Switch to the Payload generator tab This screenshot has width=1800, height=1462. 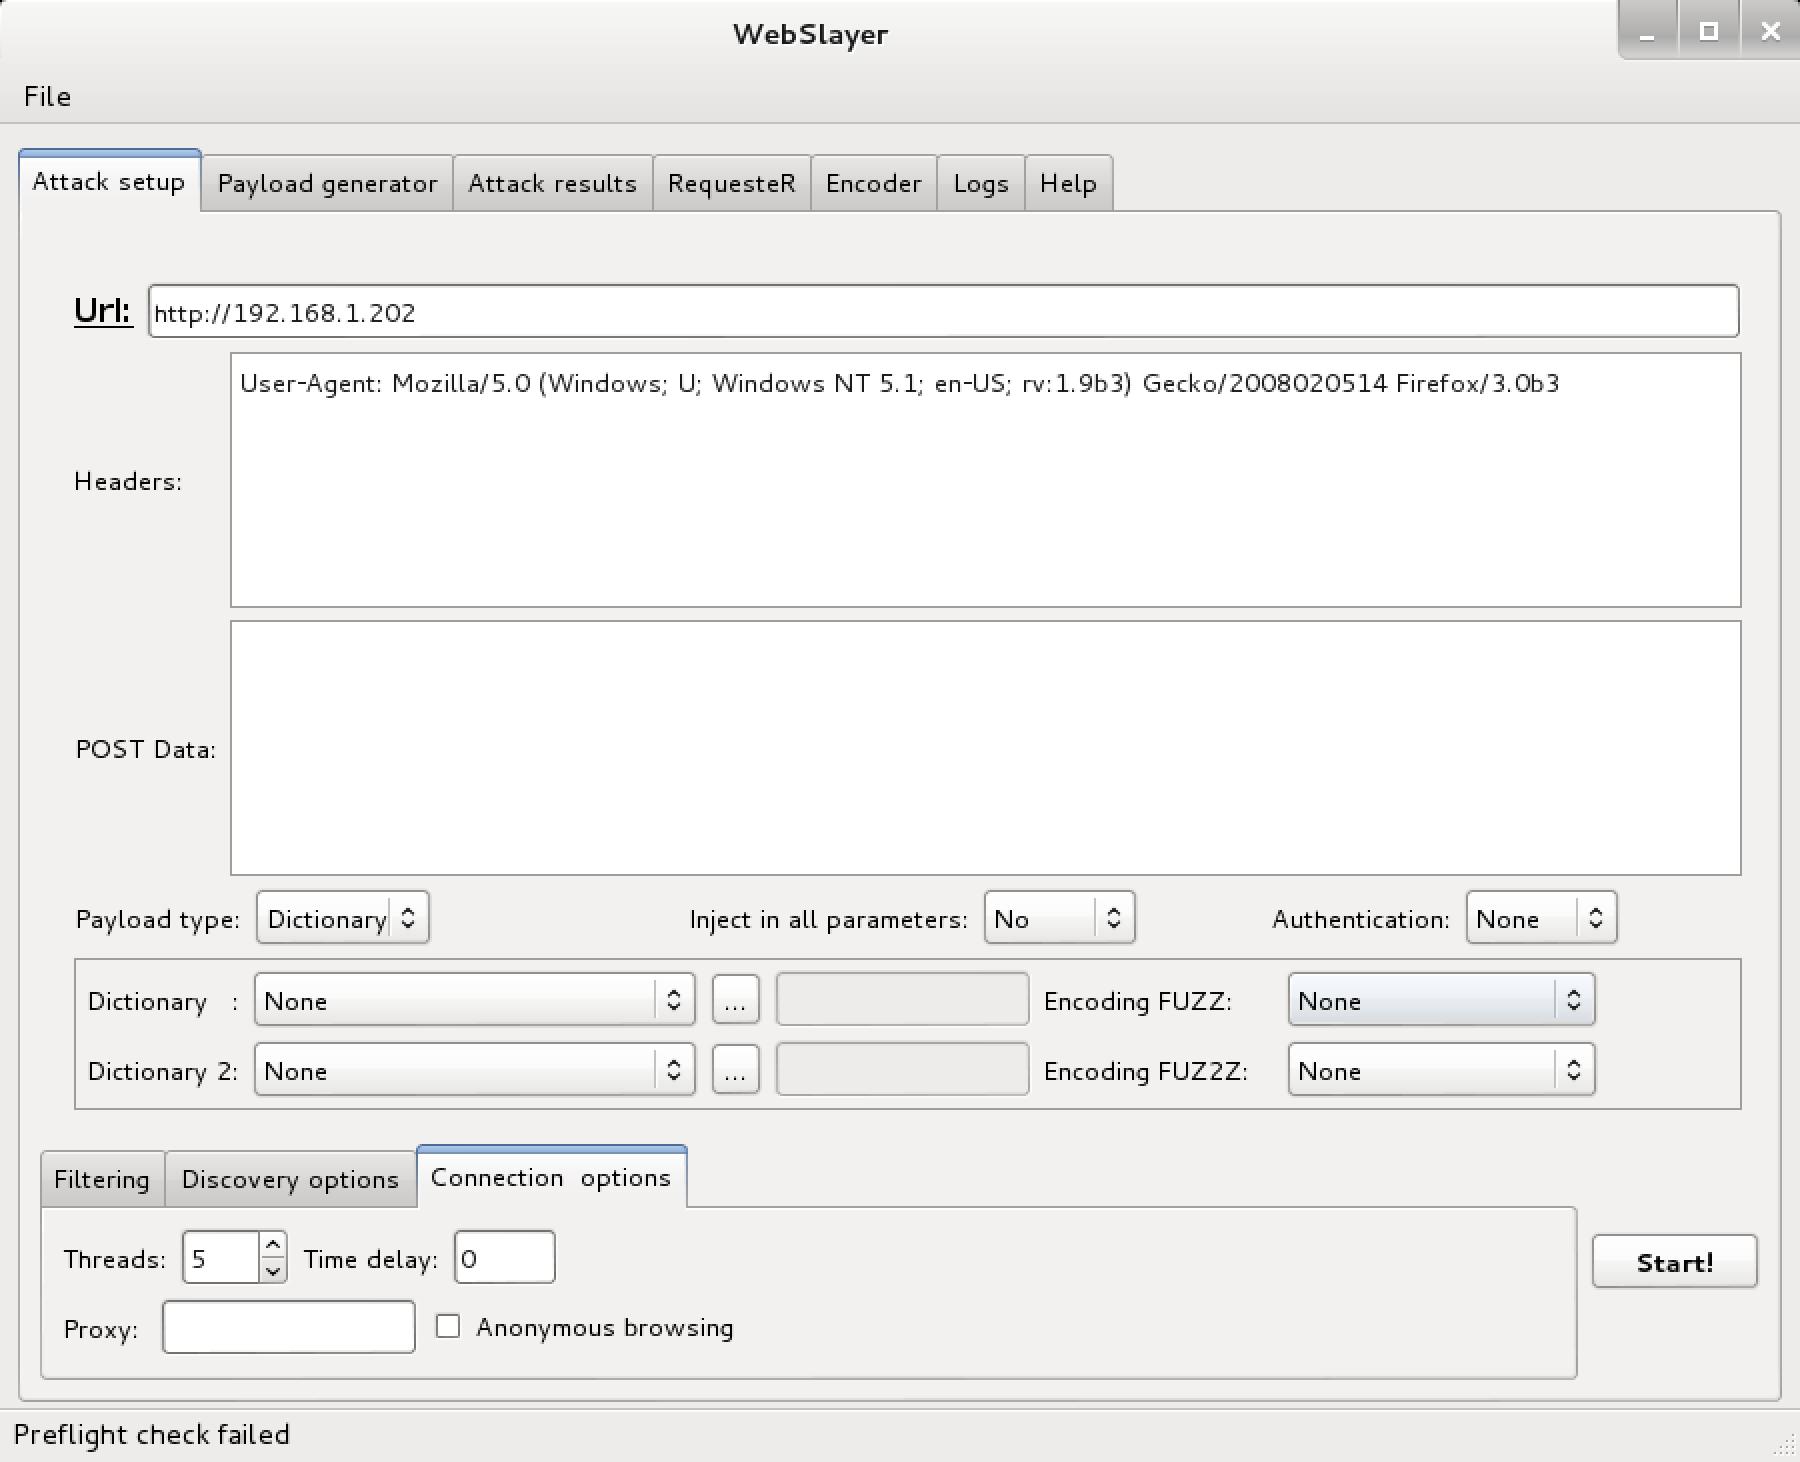[x=327, y=184]
